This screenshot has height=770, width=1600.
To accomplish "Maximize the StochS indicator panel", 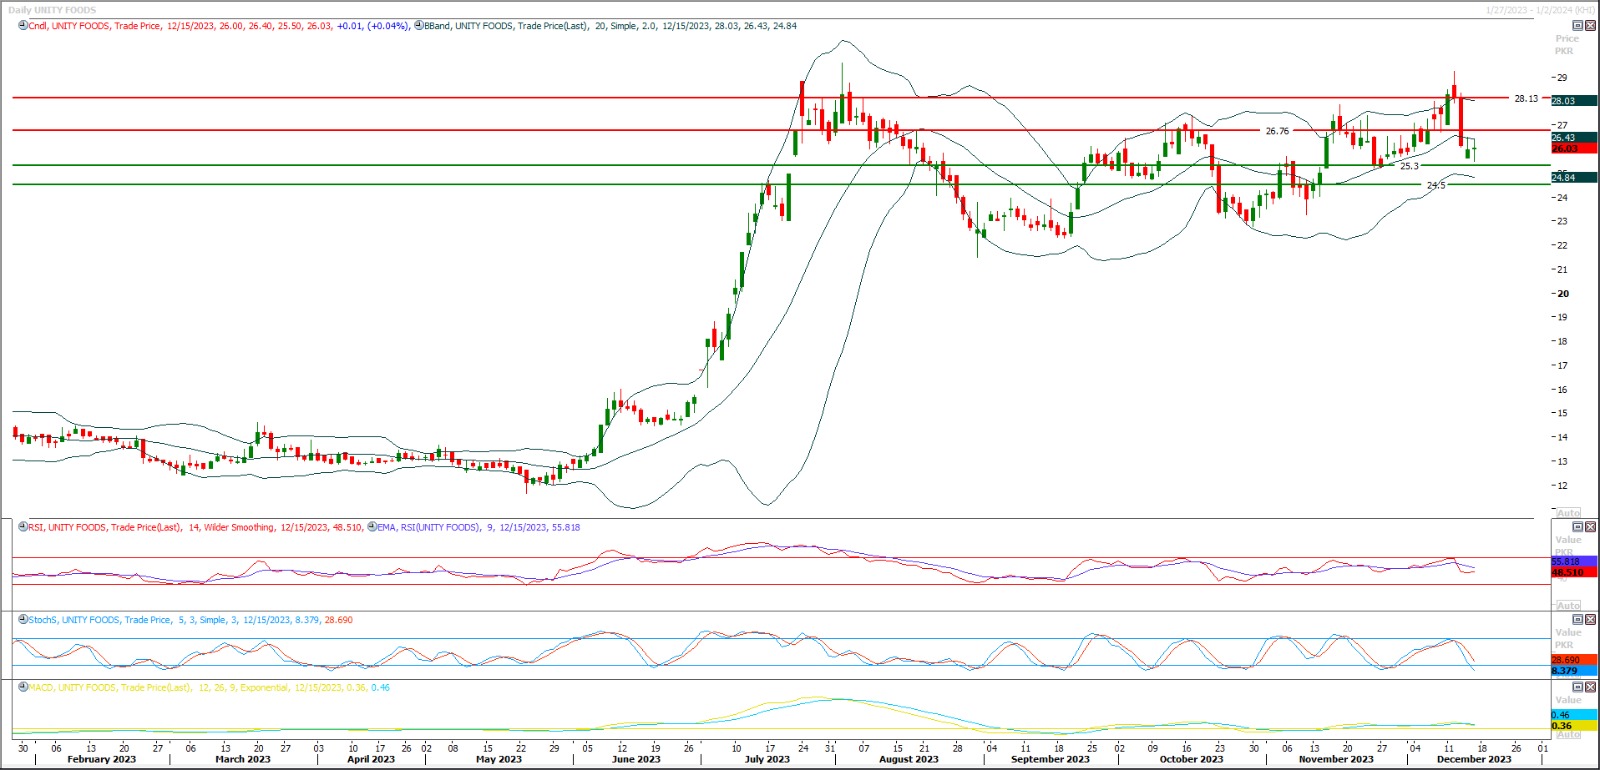I will (1578, 620).
